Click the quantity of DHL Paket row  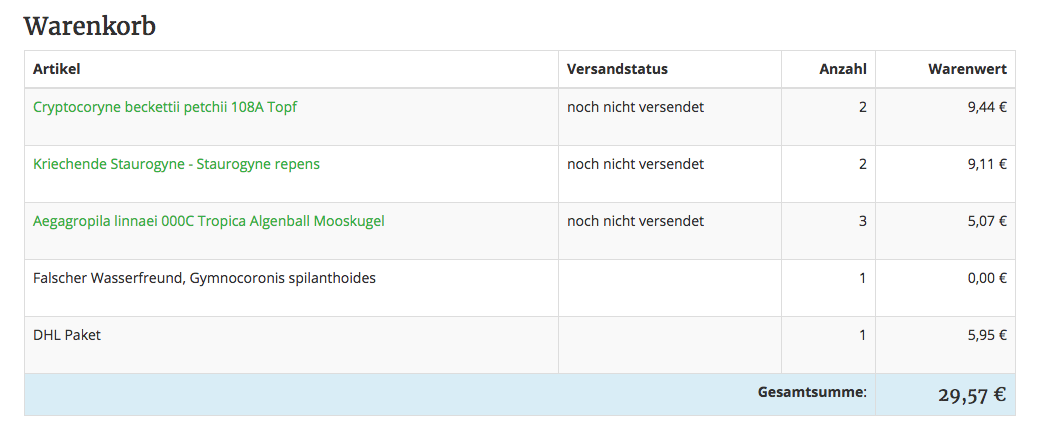click(862, 335)
